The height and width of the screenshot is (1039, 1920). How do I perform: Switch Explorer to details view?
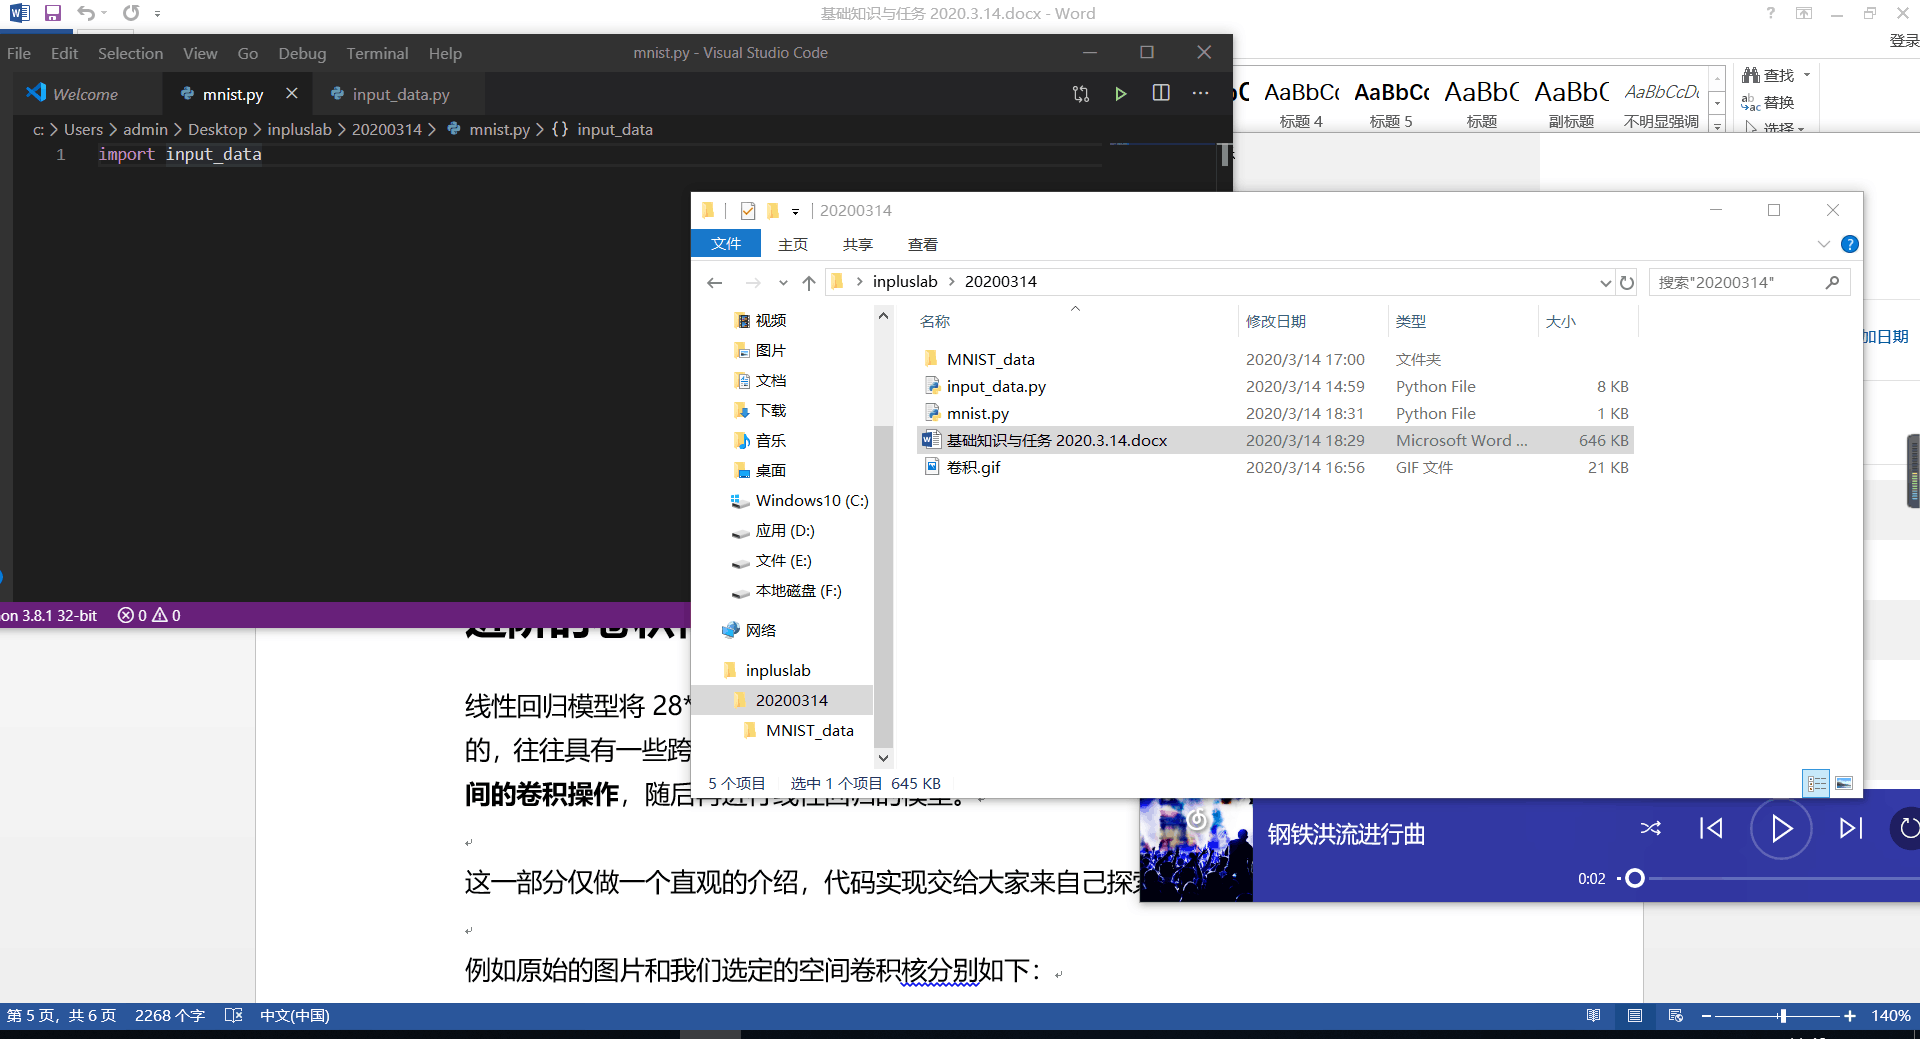pos(1817,784)
